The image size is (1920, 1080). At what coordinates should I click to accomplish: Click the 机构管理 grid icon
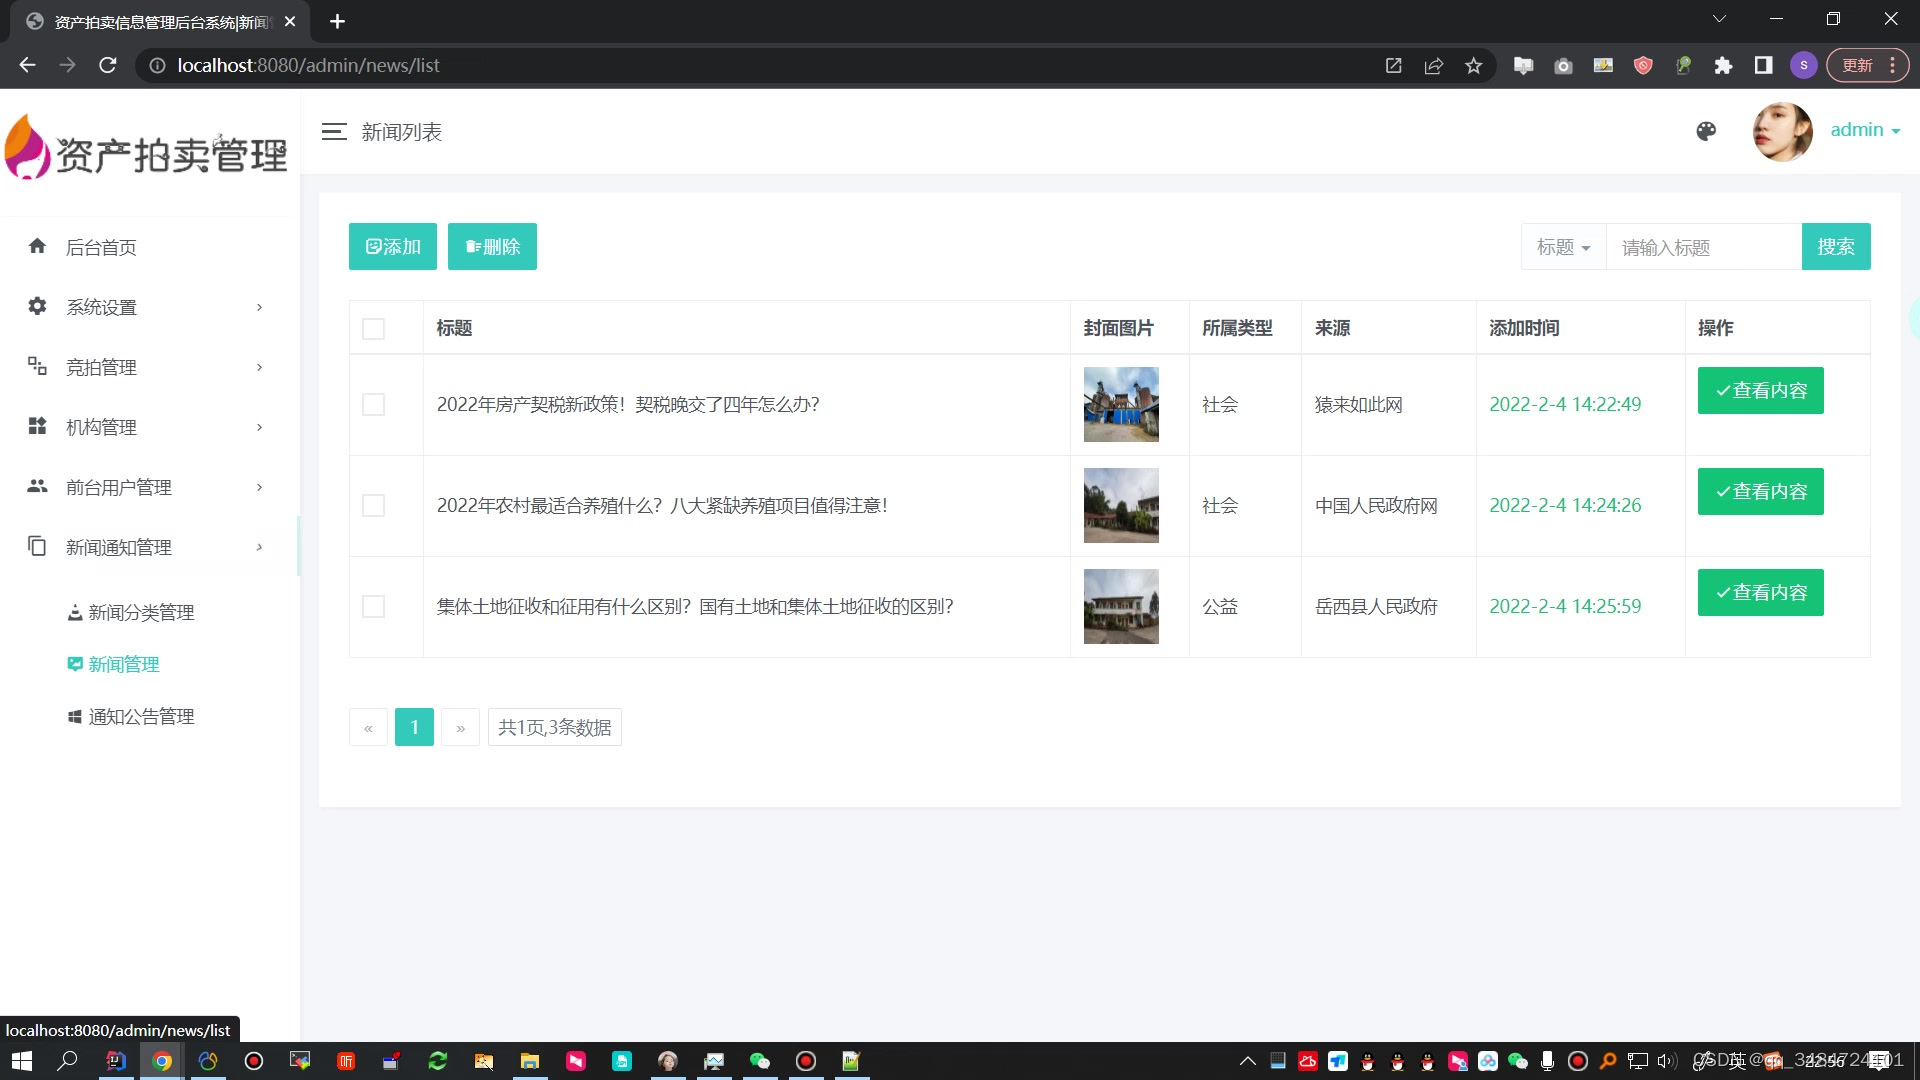[37, 426]
